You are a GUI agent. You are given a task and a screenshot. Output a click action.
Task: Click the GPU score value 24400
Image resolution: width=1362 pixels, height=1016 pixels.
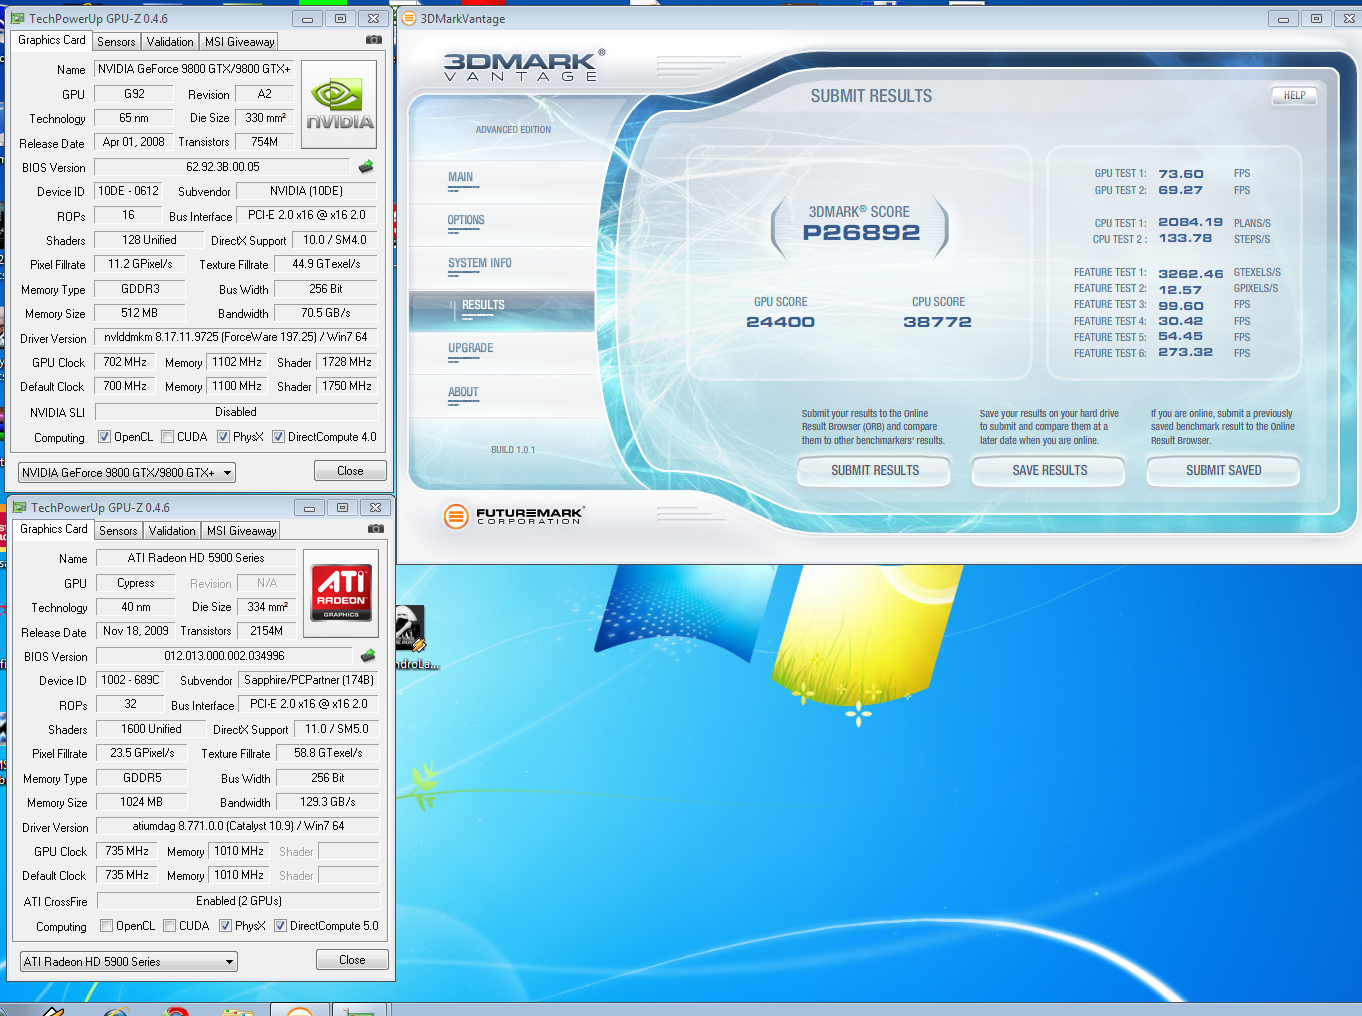[780, 322]
